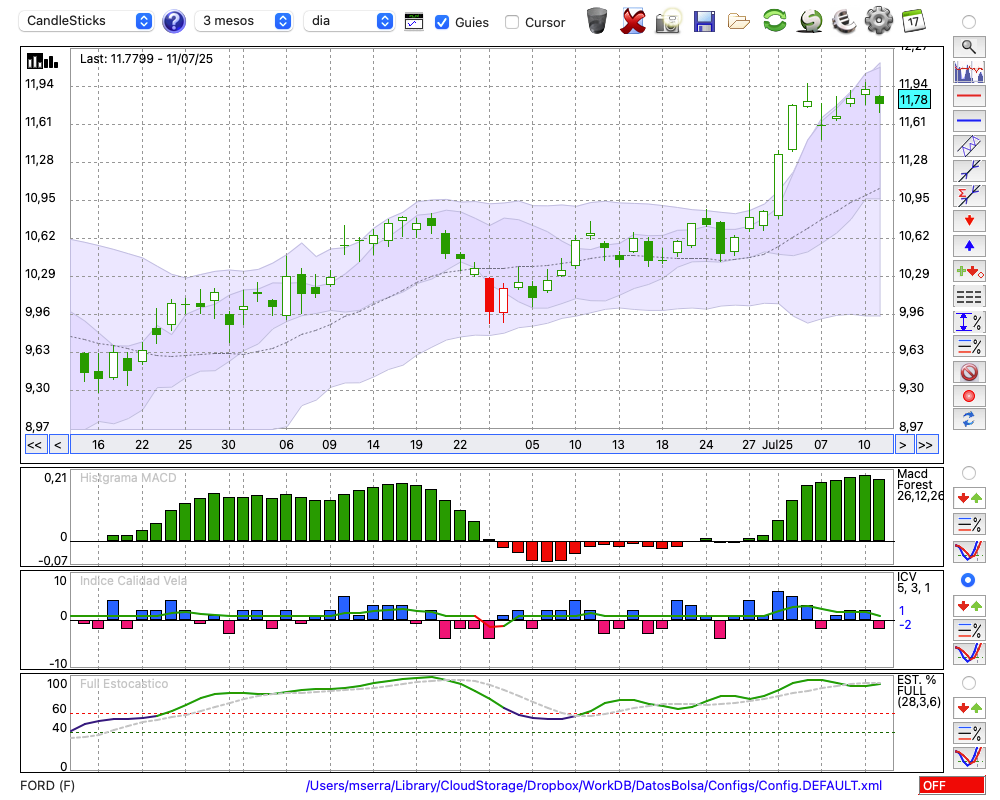Select the trend line tool
1000x800 pixels.
tap(969, 170)
